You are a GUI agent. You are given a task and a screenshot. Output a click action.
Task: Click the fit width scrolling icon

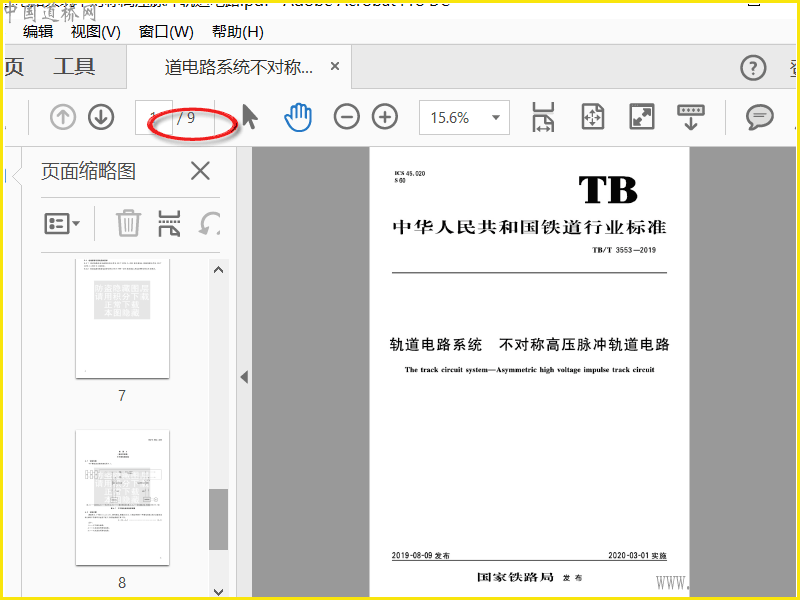(543, 117)
